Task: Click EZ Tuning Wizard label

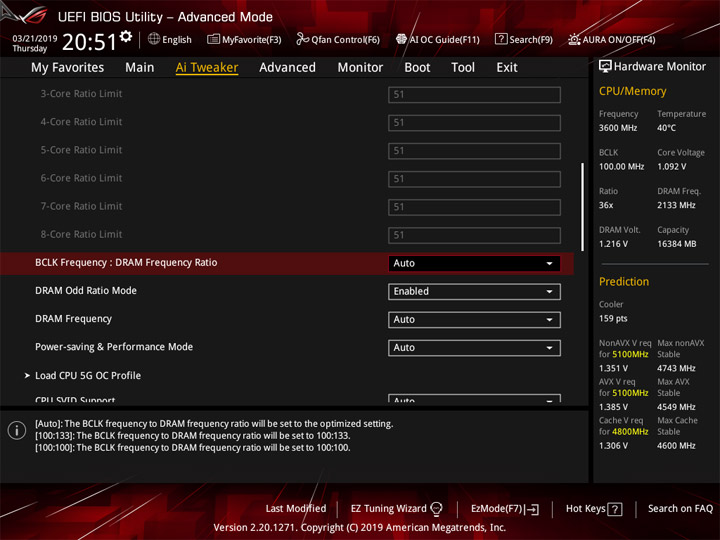Action: point(388,508)
